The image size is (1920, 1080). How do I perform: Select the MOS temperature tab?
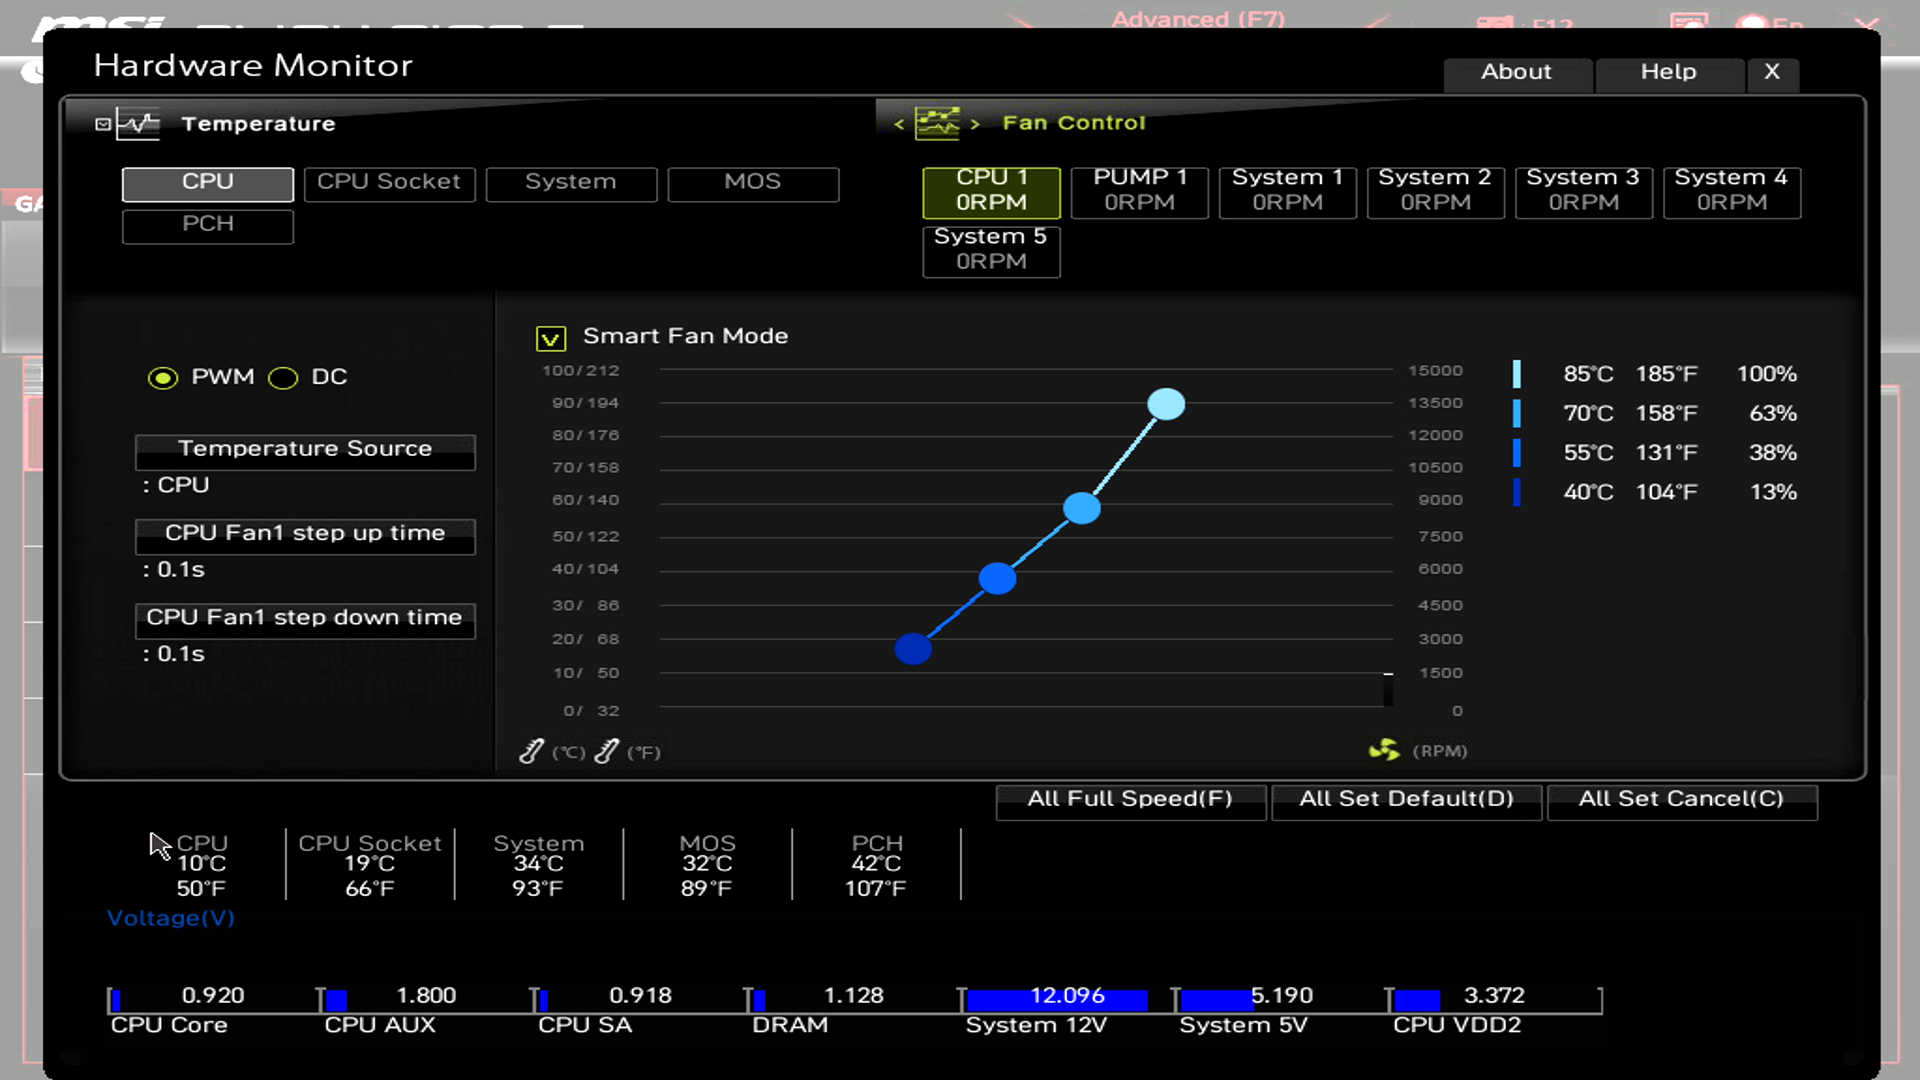pyautogui.click(x=750, y=181)
